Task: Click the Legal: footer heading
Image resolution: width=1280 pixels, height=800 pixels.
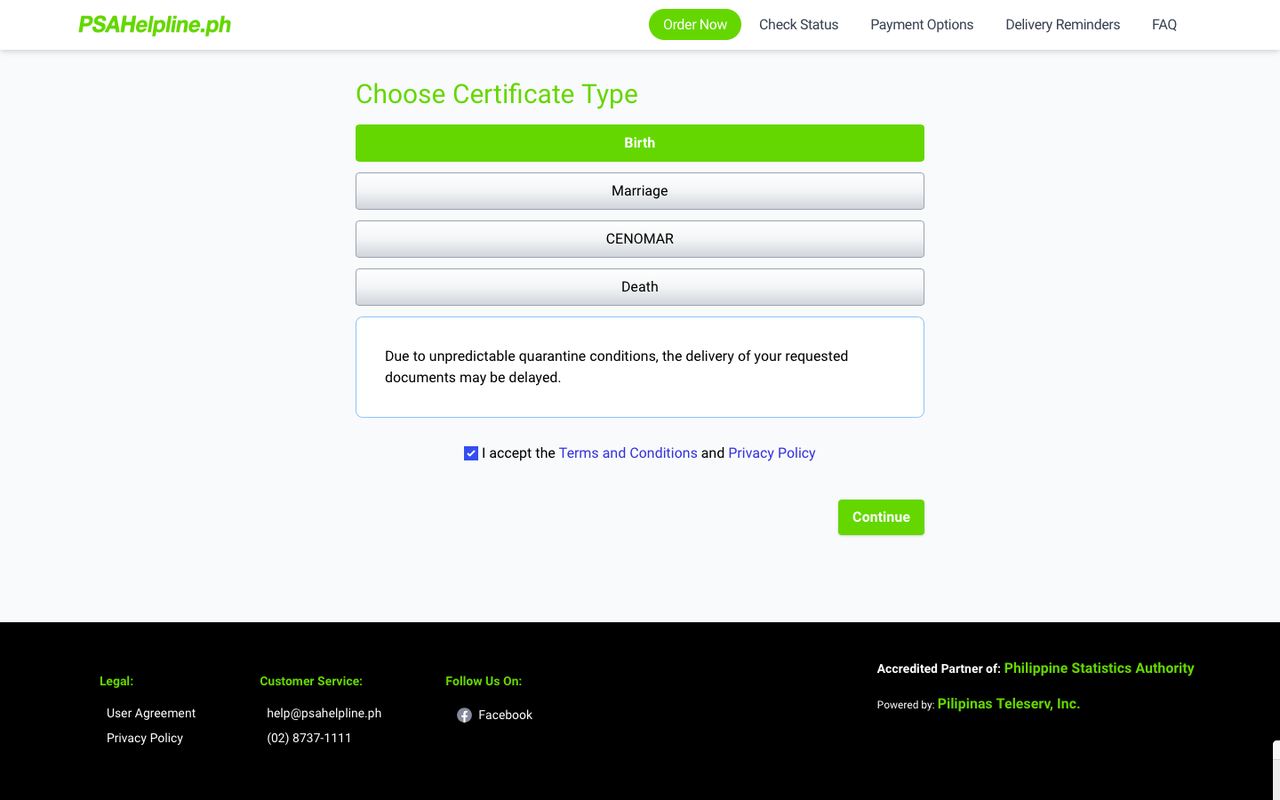Action: 116,681
